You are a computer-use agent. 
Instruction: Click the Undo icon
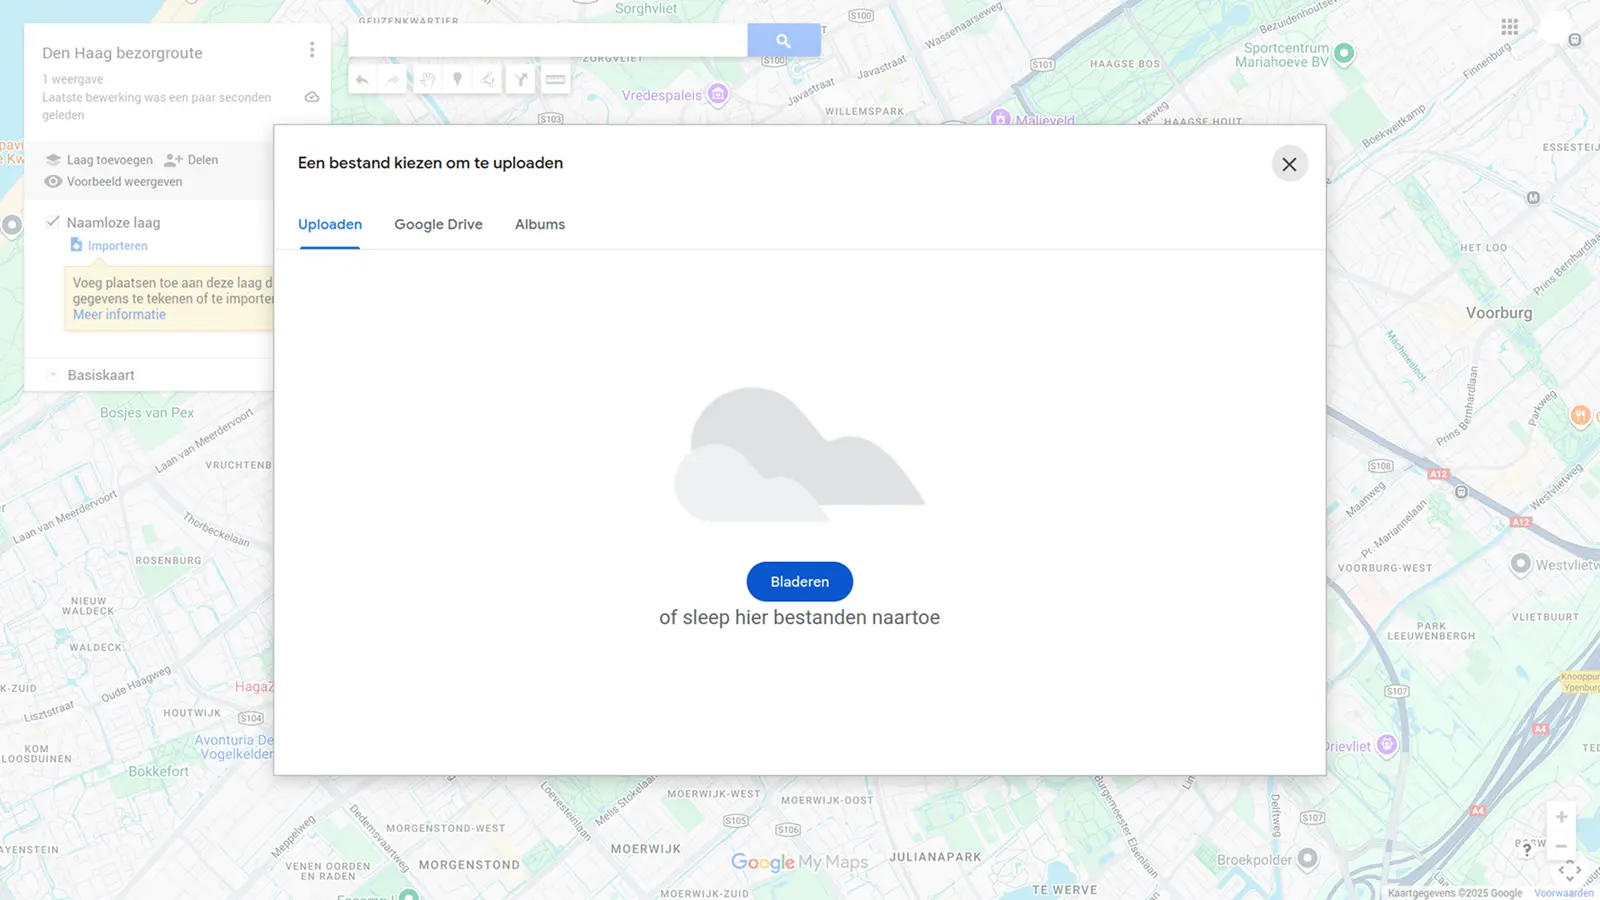click(x=362, y=79)
